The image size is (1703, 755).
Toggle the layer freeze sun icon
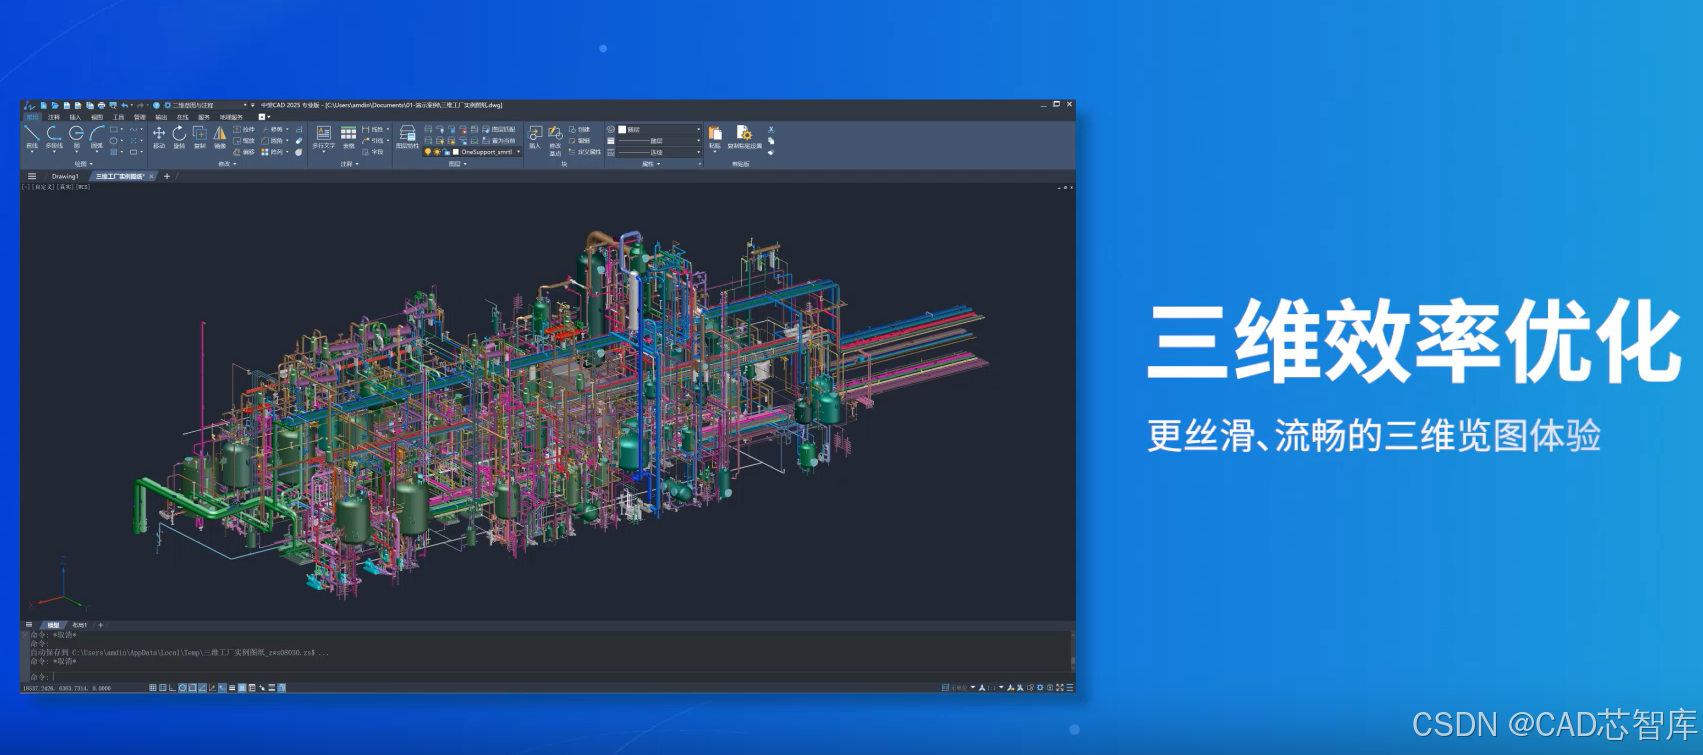tap(437, 152)
